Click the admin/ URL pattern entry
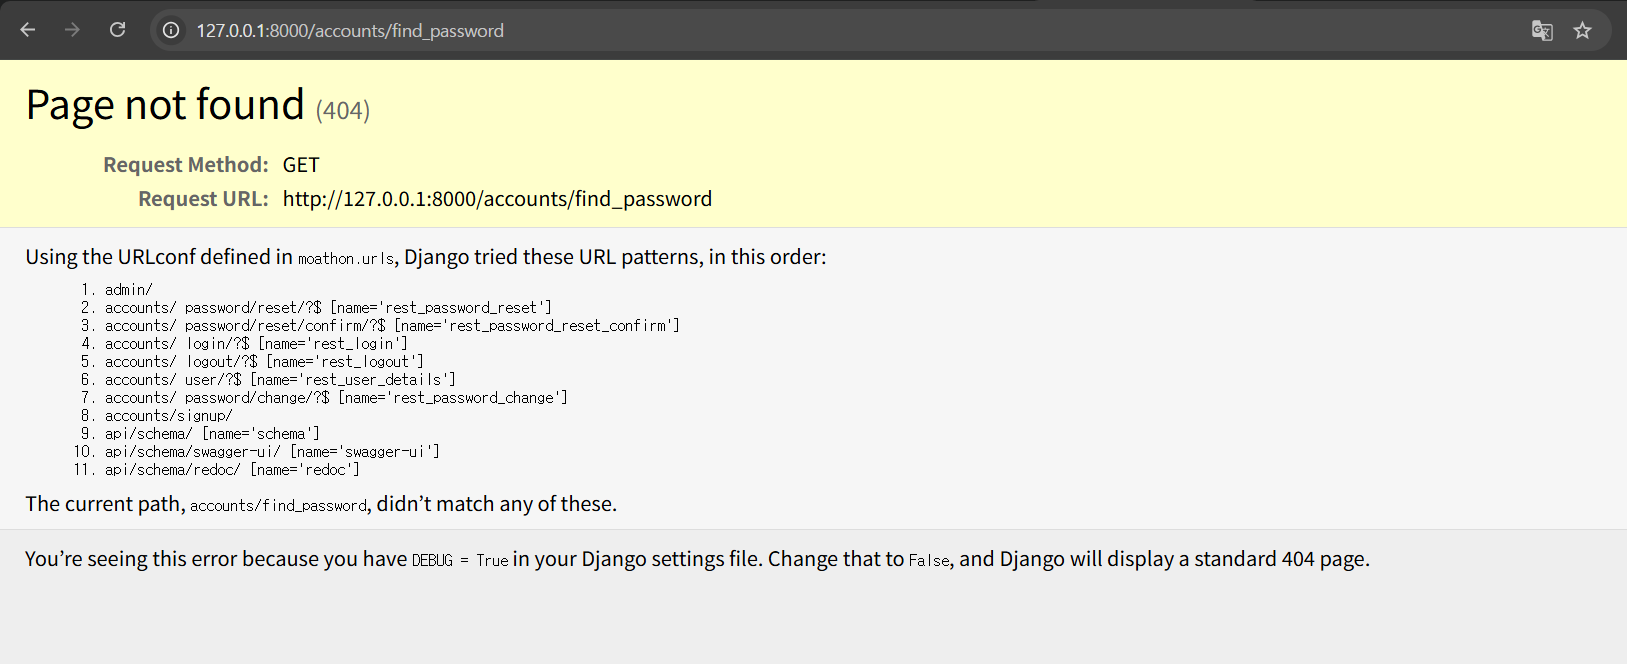1627x664 pixels. [x=129, y=290]
